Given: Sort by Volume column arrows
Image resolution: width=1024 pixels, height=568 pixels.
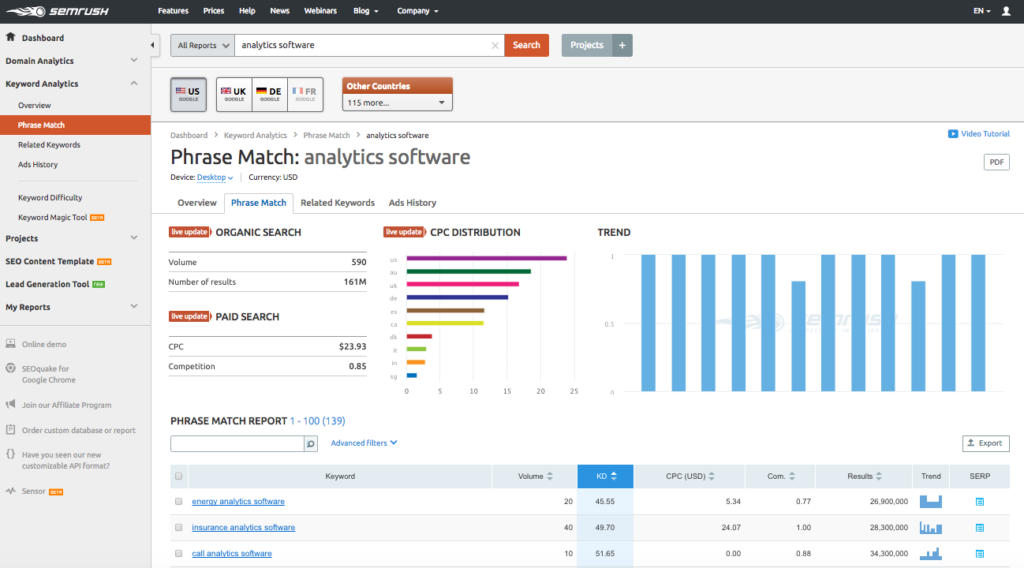Looking at the screenshot, I should click(550, 477).
